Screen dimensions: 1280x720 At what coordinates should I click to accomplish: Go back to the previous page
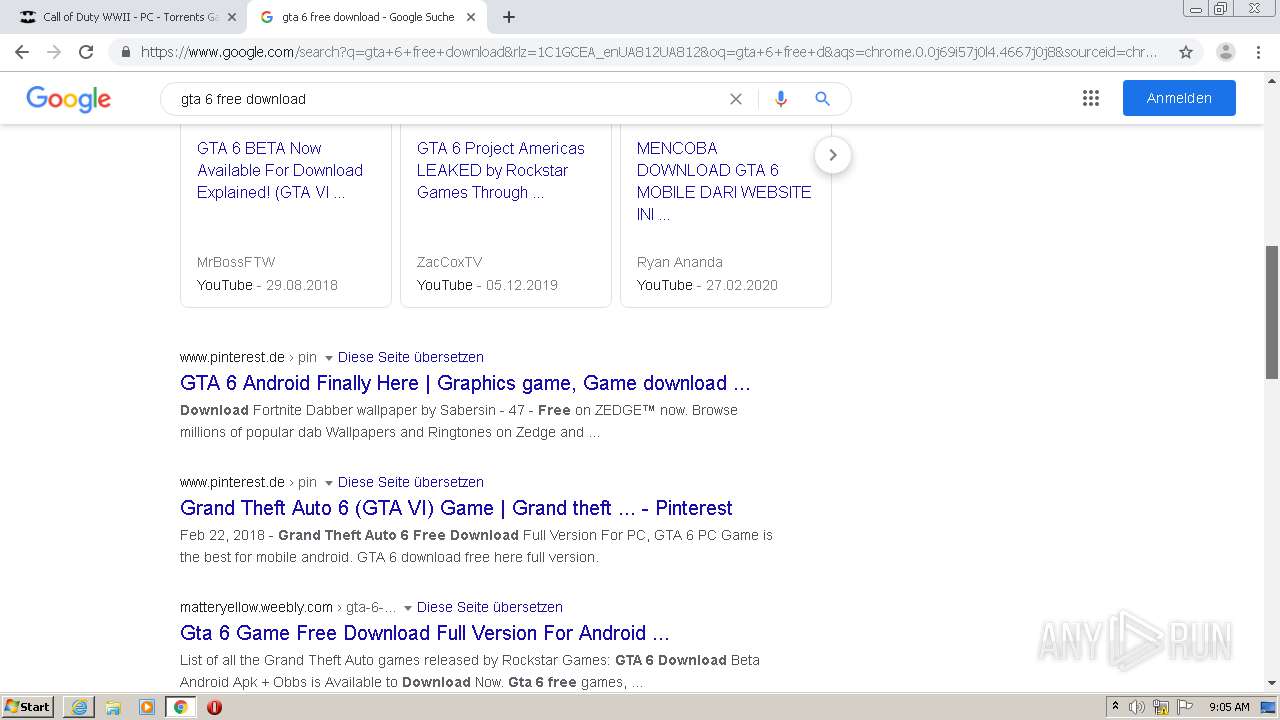click(22, 52)
